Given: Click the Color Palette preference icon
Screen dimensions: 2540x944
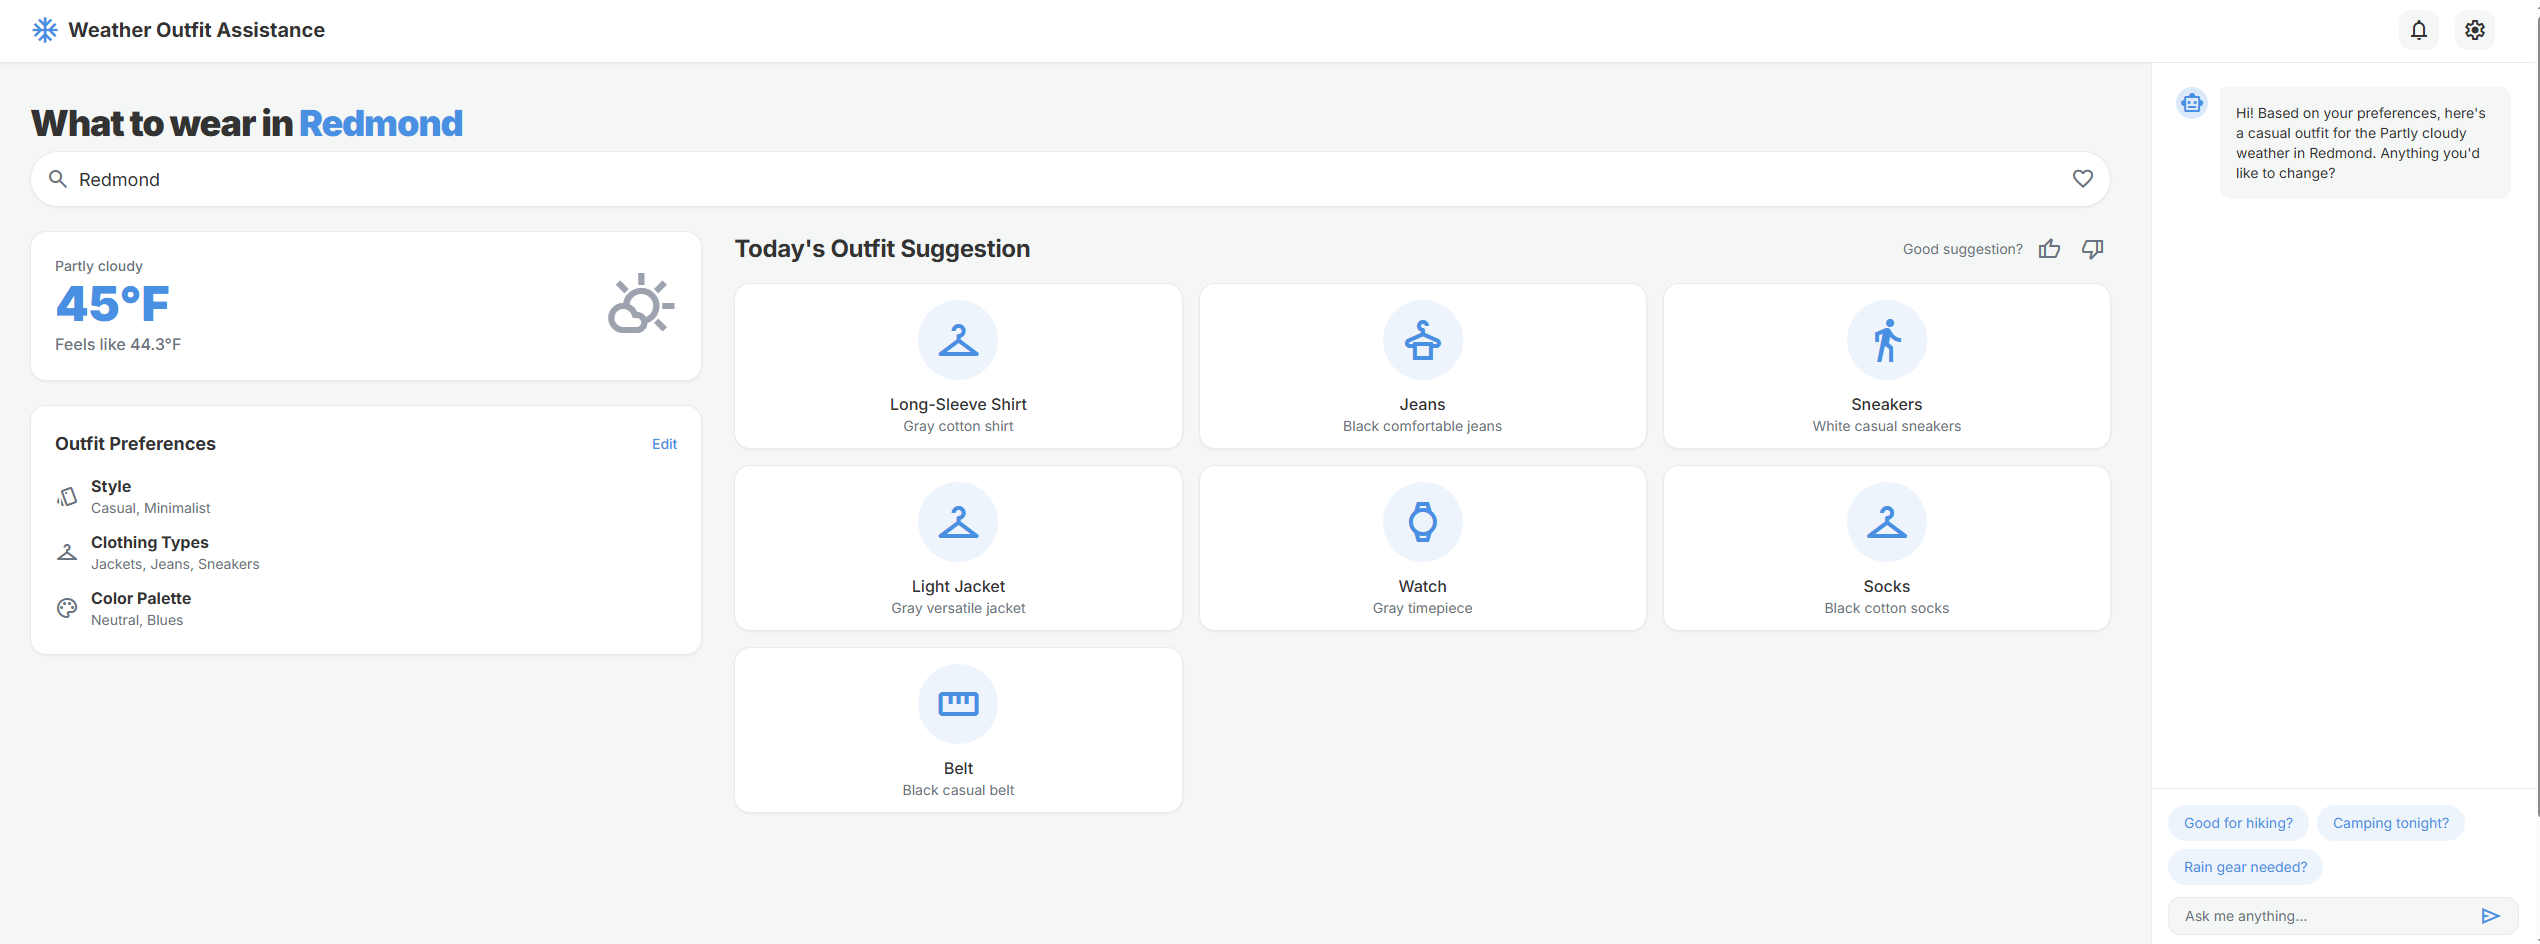Looking at the screenshot, I should click(66, 608).
